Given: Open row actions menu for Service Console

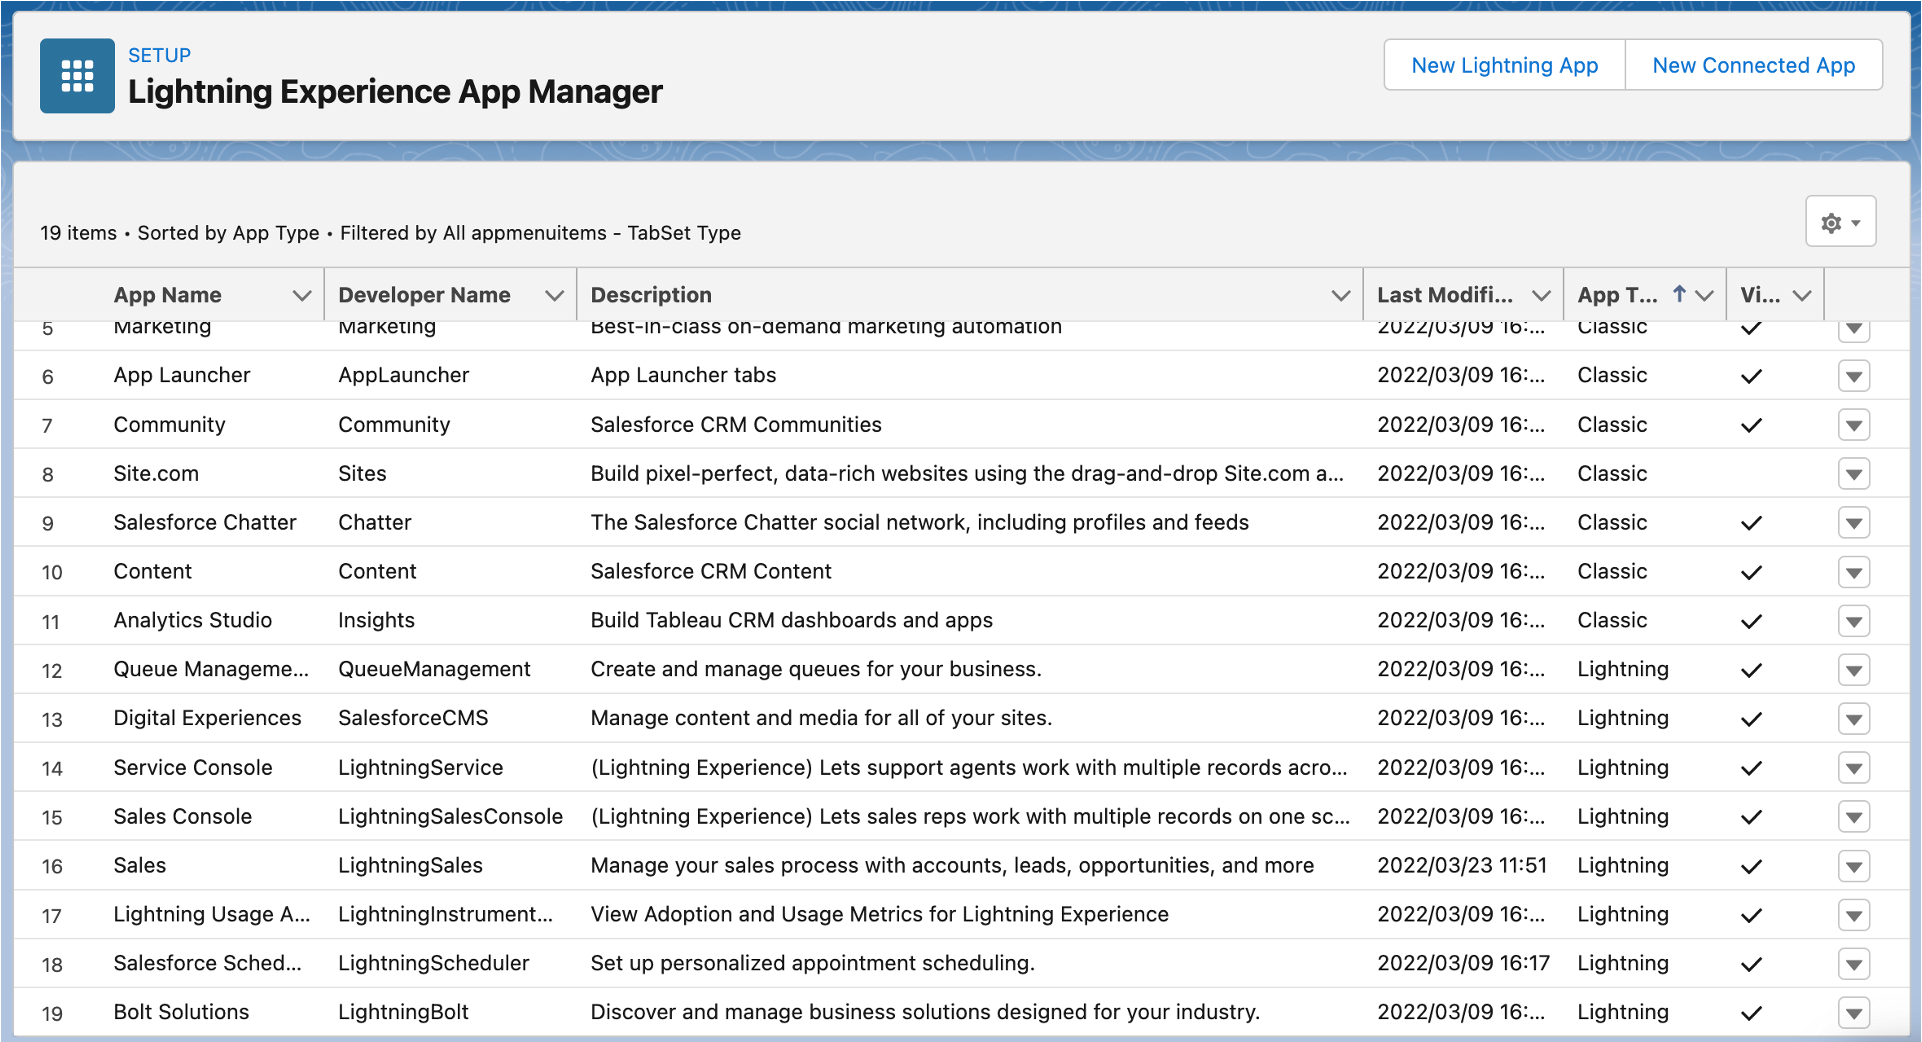Looking at the screenshot, I should (x=1854, y=768).
